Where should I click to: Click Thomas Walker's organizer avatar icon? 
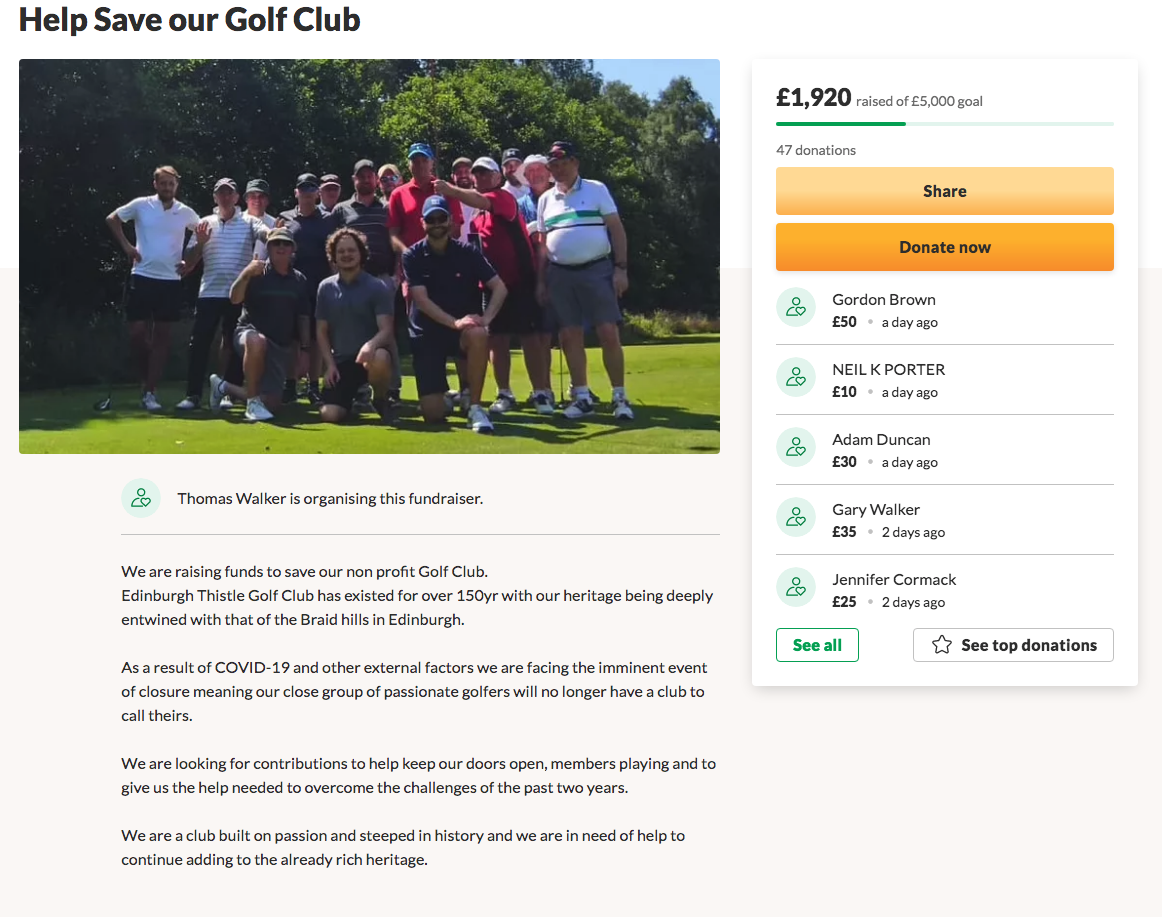[x=141, y=497]
